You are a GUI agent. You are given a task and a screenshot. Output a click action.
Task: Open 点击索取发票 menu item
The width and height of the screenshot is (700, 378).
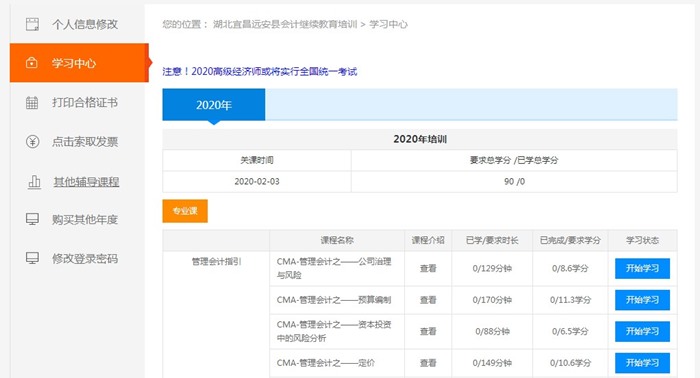tap(85, 141)
